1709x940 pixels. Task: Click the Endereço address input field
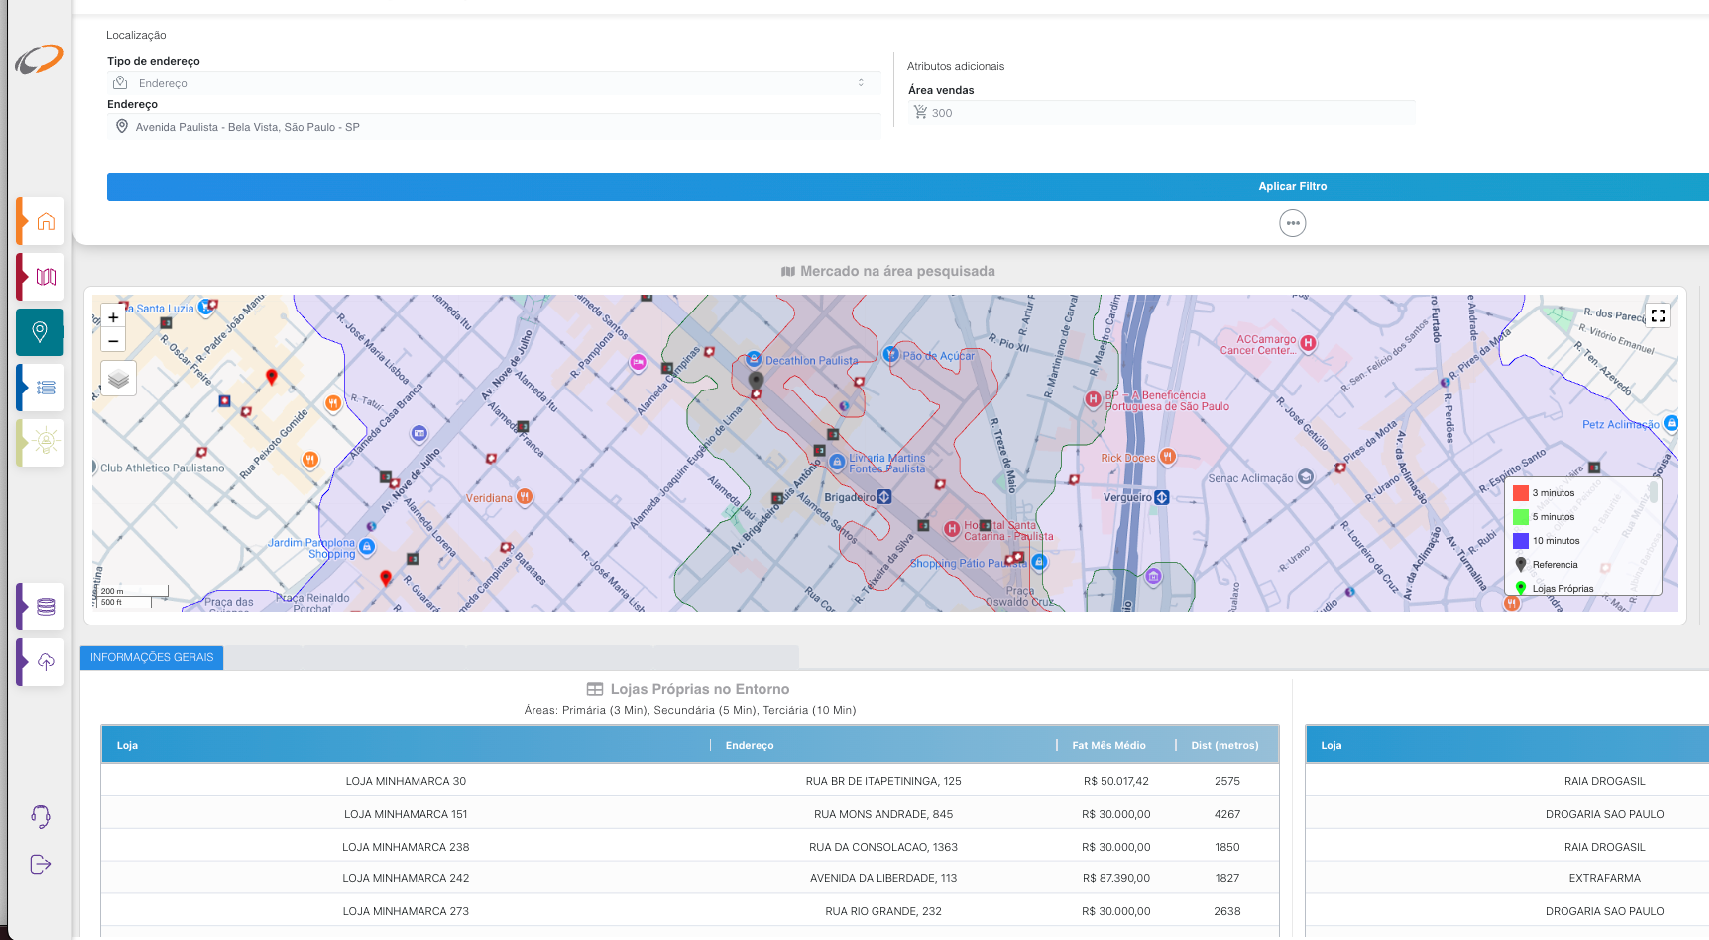coord(493,127)
